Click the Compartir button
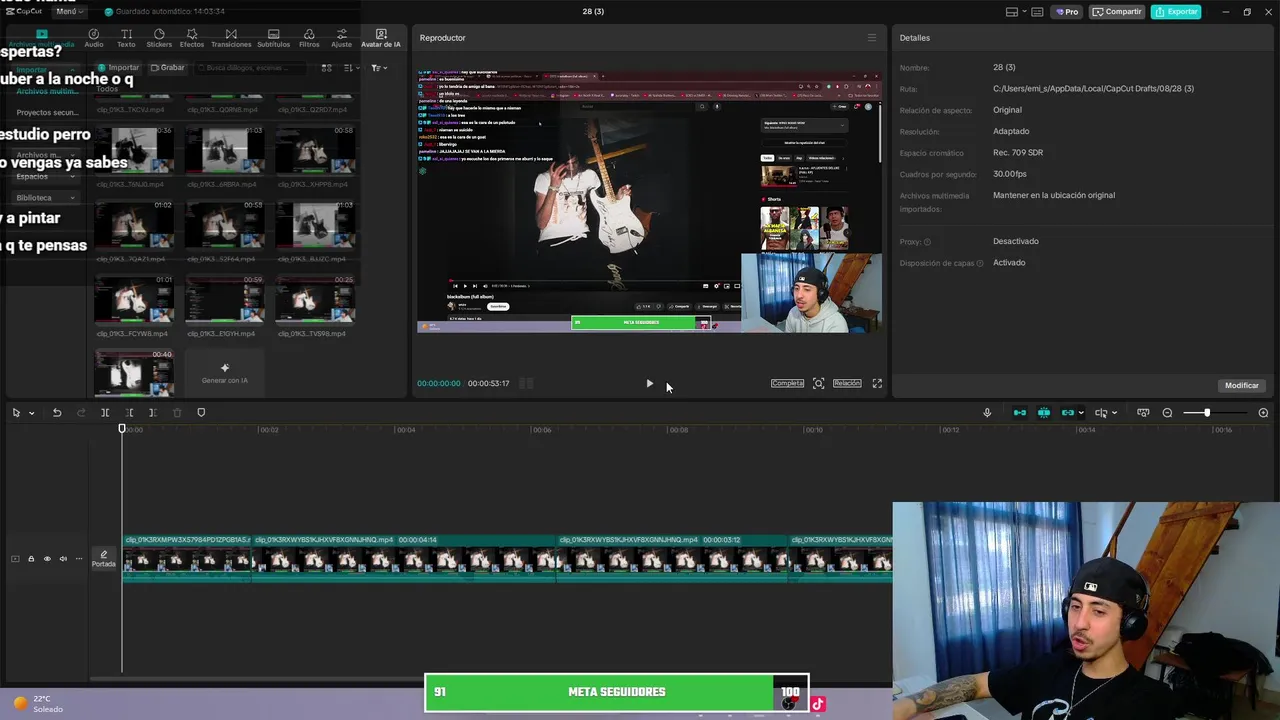 (x=1117, y=12)
